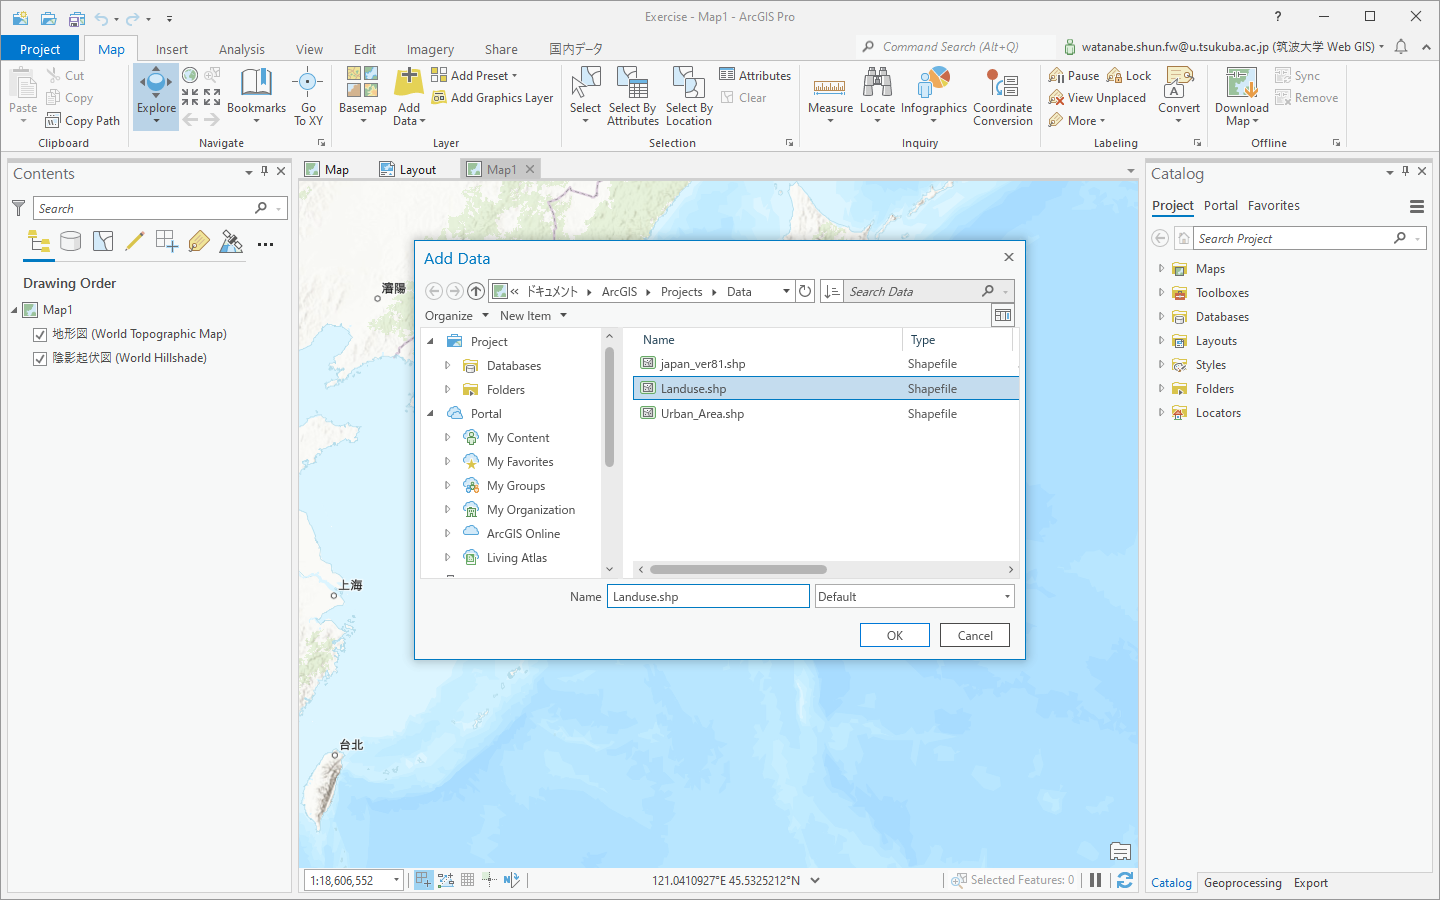This screenshot has width=1440, height=900.
Task: Open the Project tab
Action: tap(40, 49)
